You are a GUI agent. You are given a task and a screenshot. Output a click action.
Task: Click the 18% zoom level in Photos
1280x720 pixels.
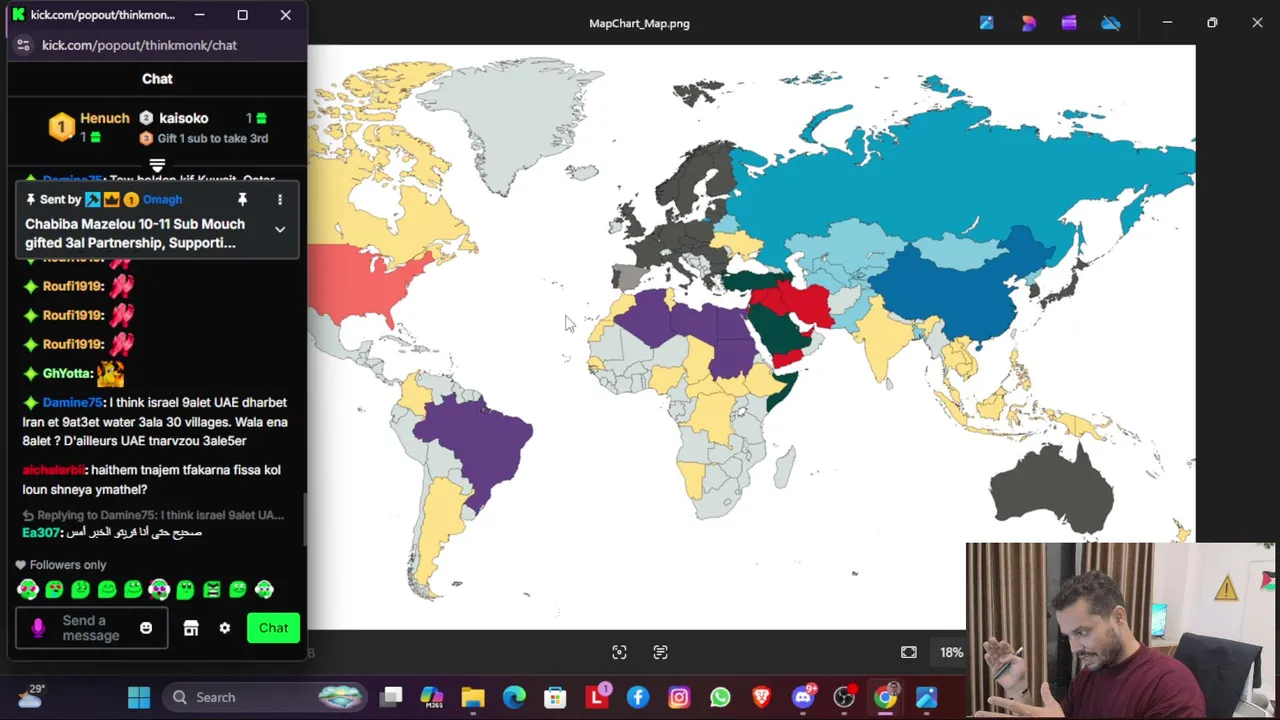click(x=951, y=652)
